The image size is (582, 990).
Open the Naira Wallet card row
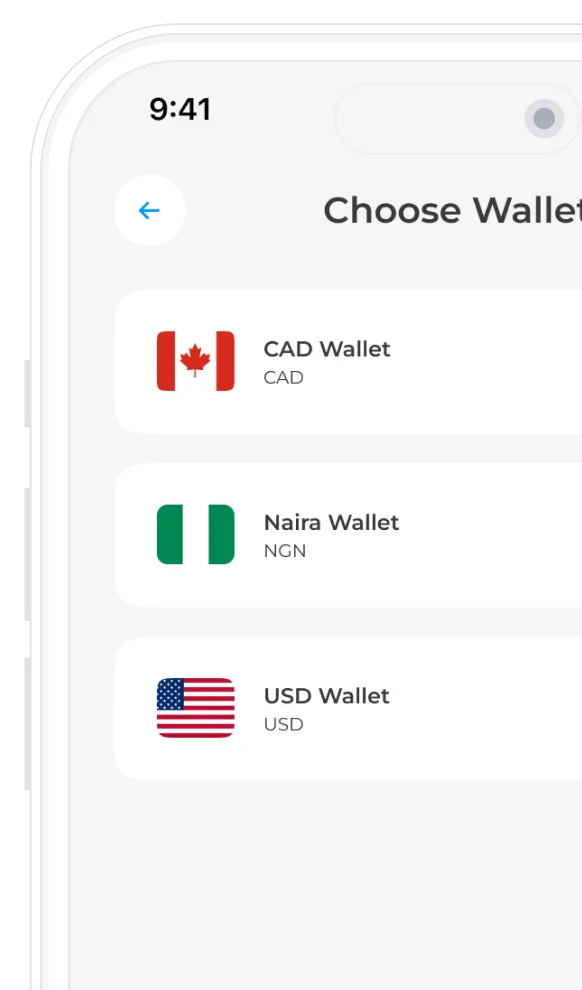[348, 535]
